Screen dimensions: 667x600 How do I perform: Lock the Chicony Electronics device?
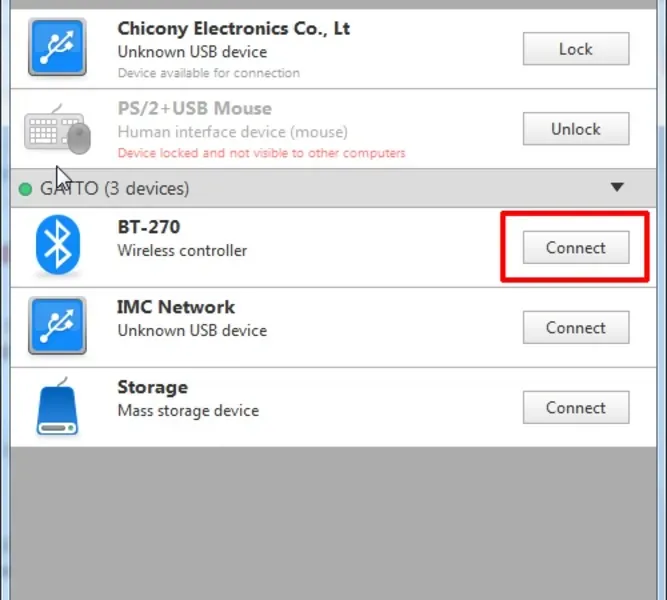coord(576,48)
